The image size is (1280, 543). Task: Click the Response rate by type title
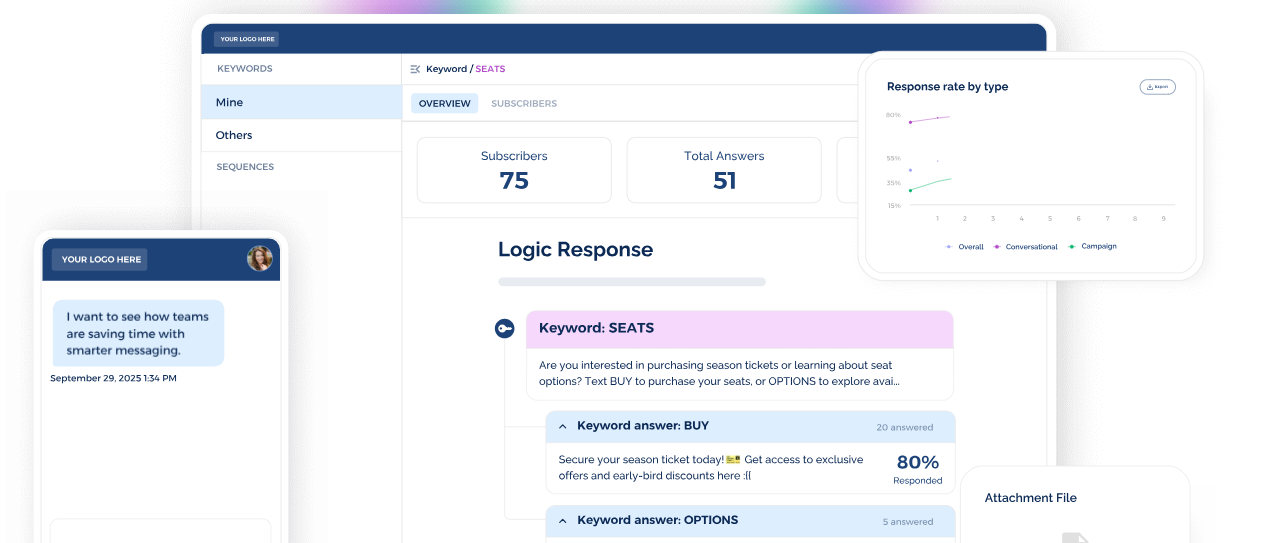point(947,87)
